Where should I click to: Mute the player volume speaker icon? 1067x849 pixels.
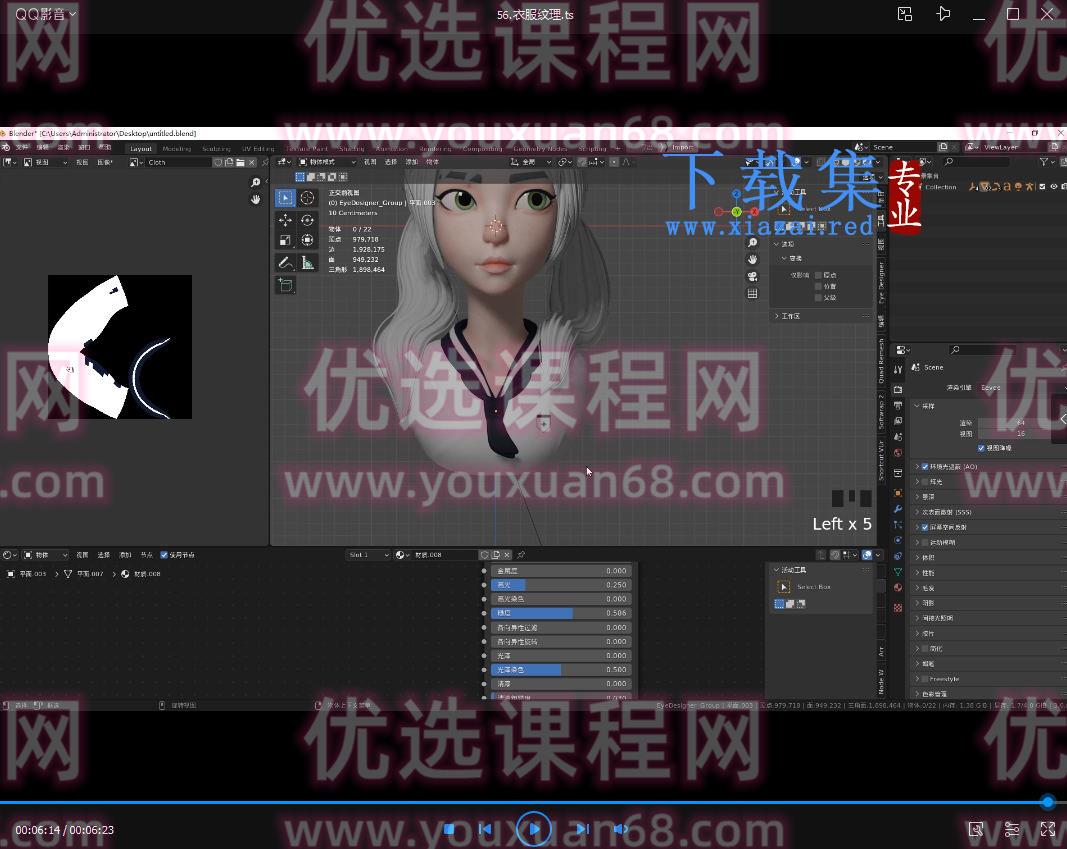point(620,829)
